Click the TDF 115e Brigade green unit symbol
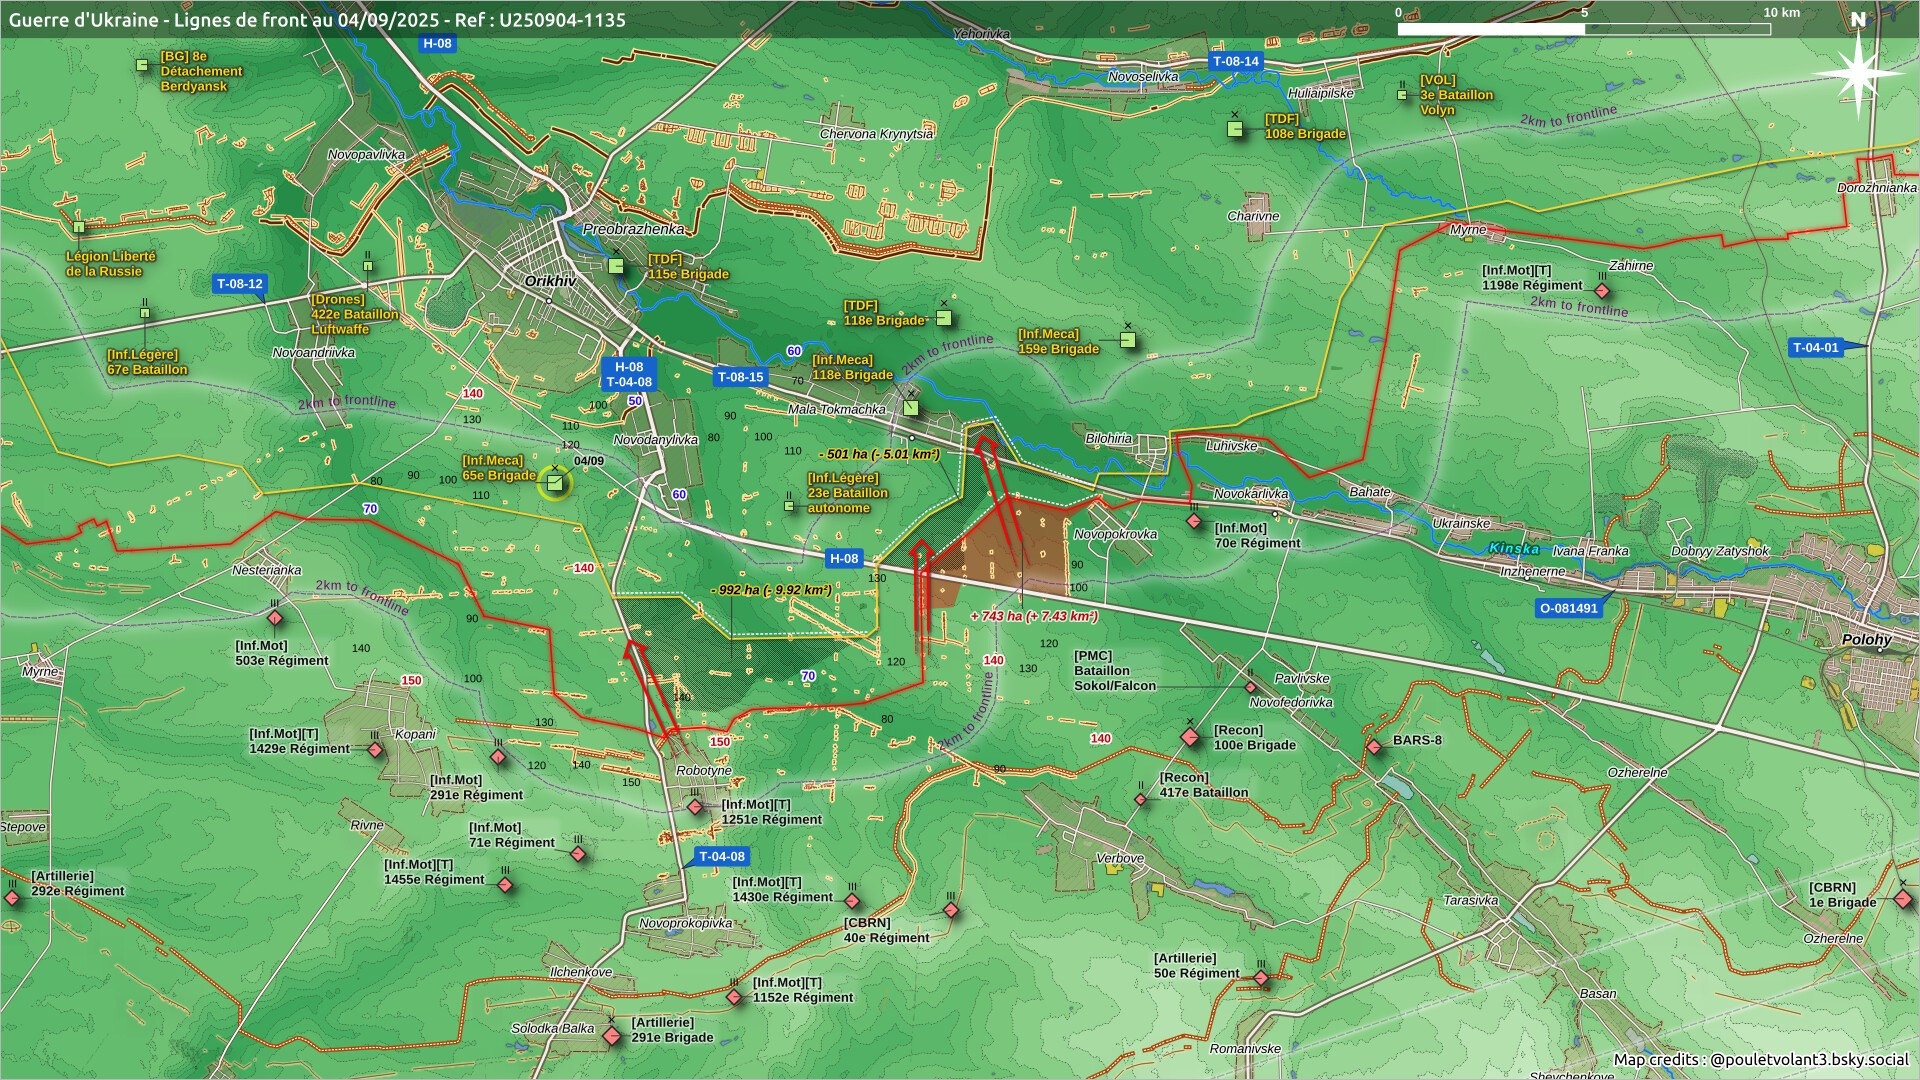 pyautogui.click(x=617, y=266)
